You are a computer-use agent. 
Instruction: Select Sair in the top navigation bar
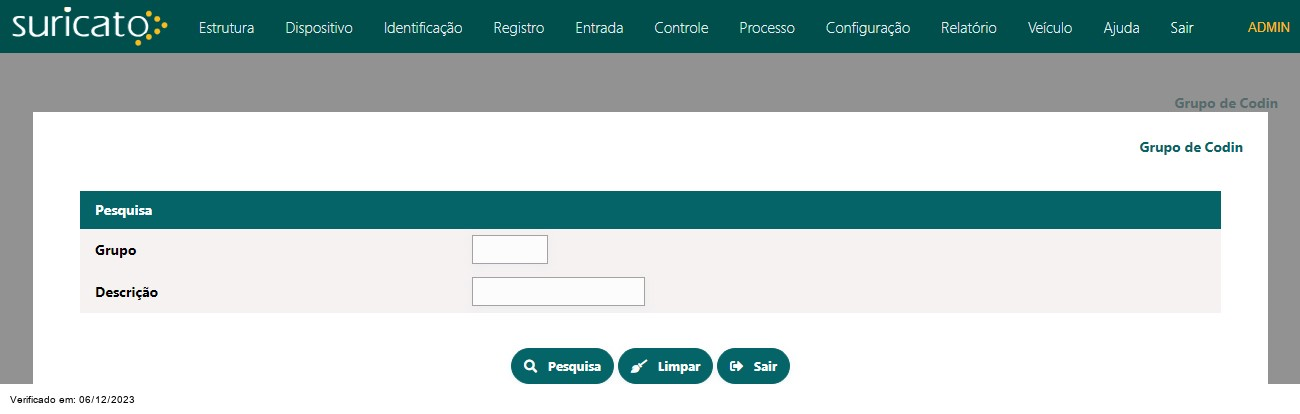pos(1182,28)
